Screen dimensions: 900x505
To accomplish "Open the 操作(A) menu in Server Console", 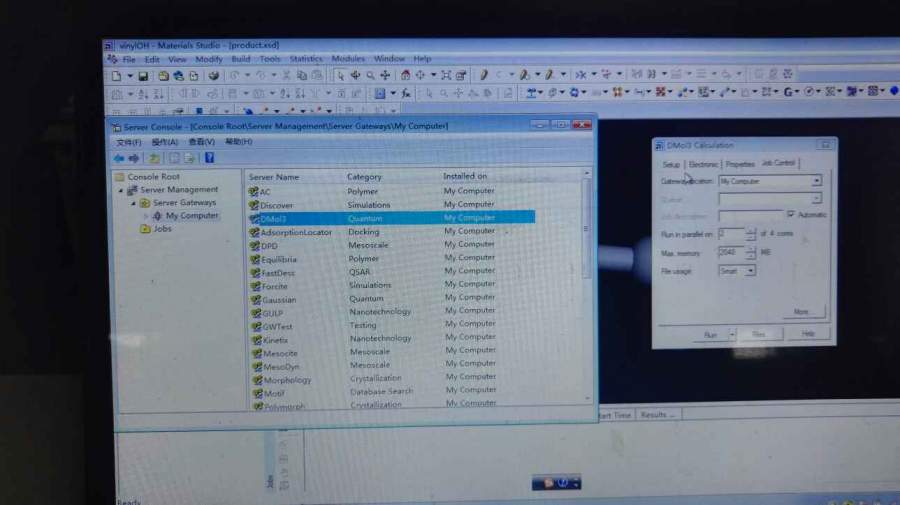I will click(165, 142).
